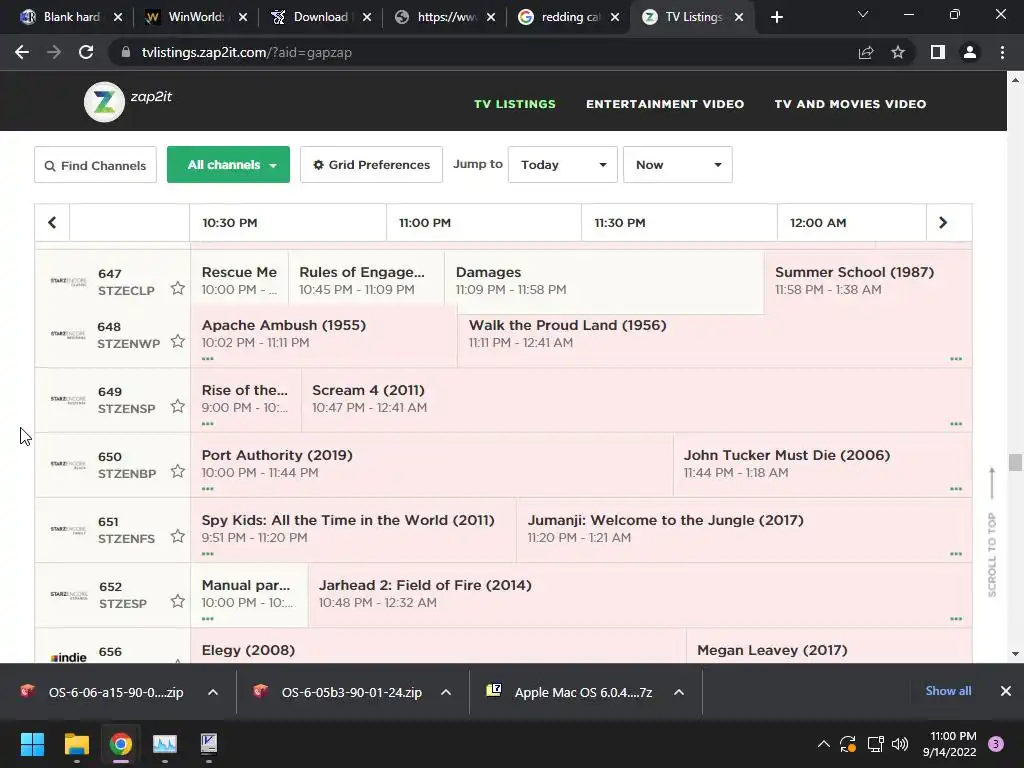Click the share page icon in address bar
Screen dimensions: 1024x768
coord(866,52)
